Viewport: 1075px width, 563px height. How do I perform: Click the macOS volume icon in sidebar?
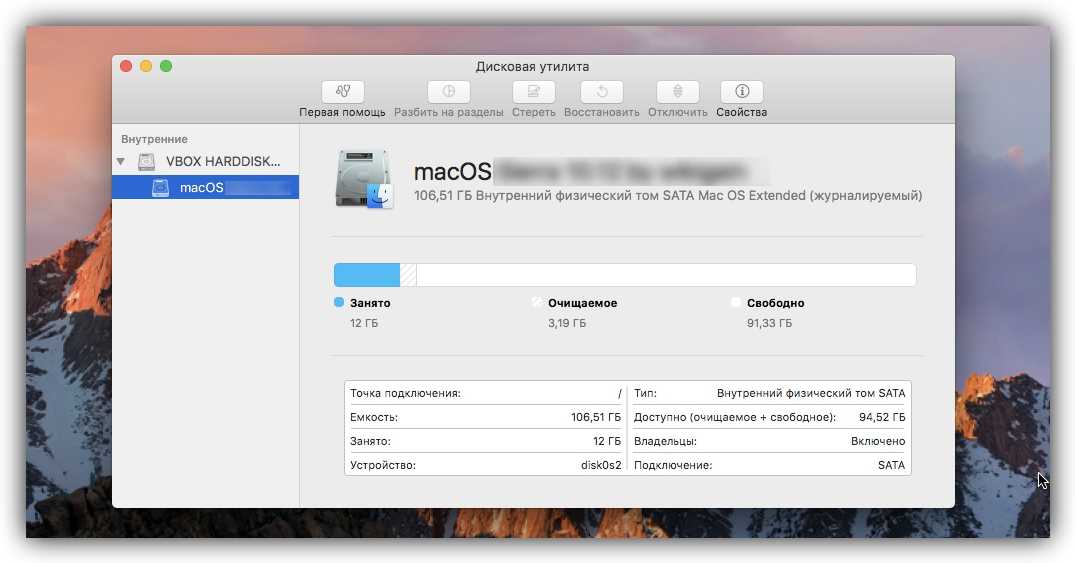[160, 188]
